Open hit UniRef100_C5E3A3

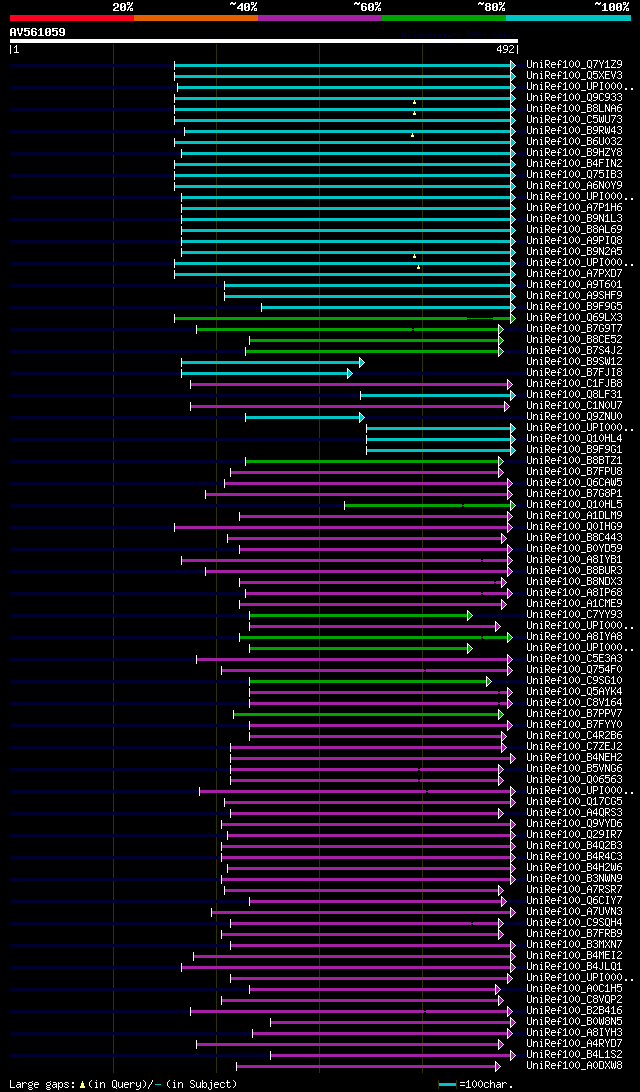point(575,659)
